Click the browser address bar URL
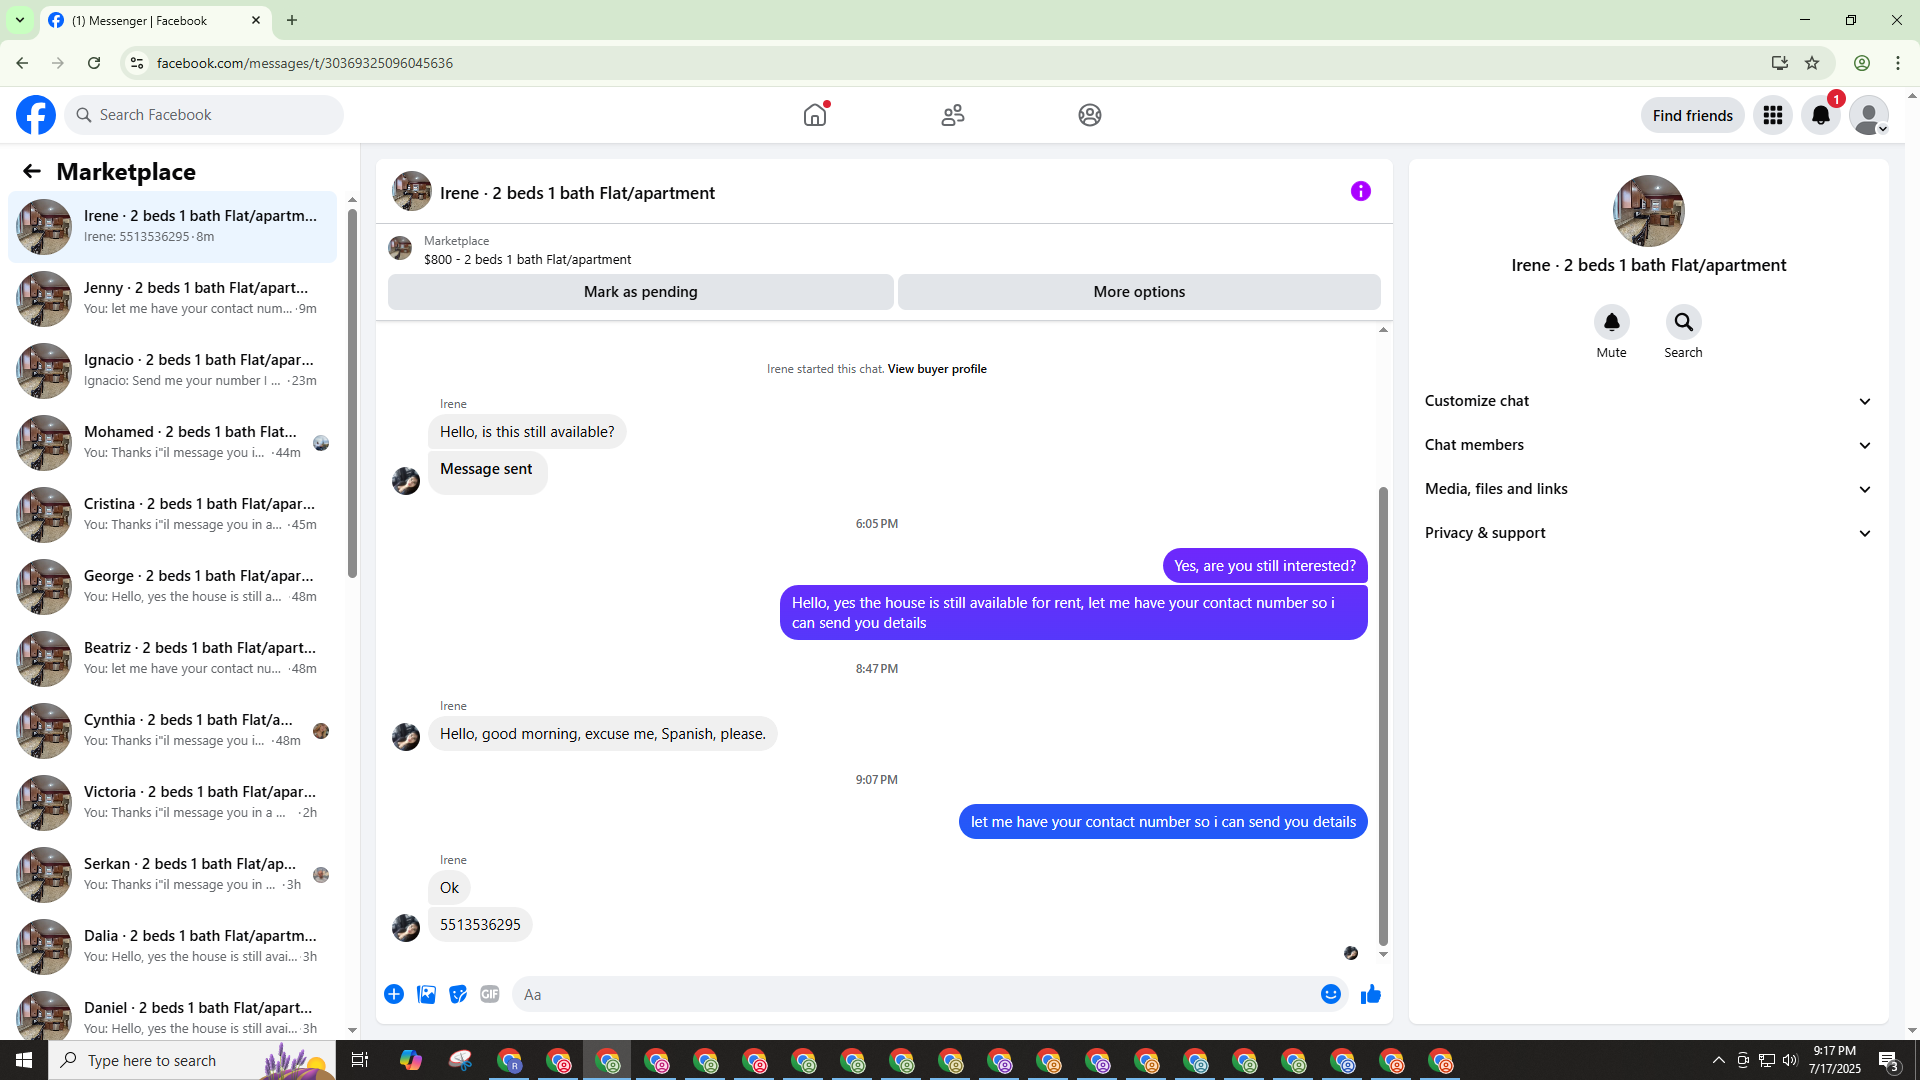This screenshot has width=1920, height=1080. 305,63
